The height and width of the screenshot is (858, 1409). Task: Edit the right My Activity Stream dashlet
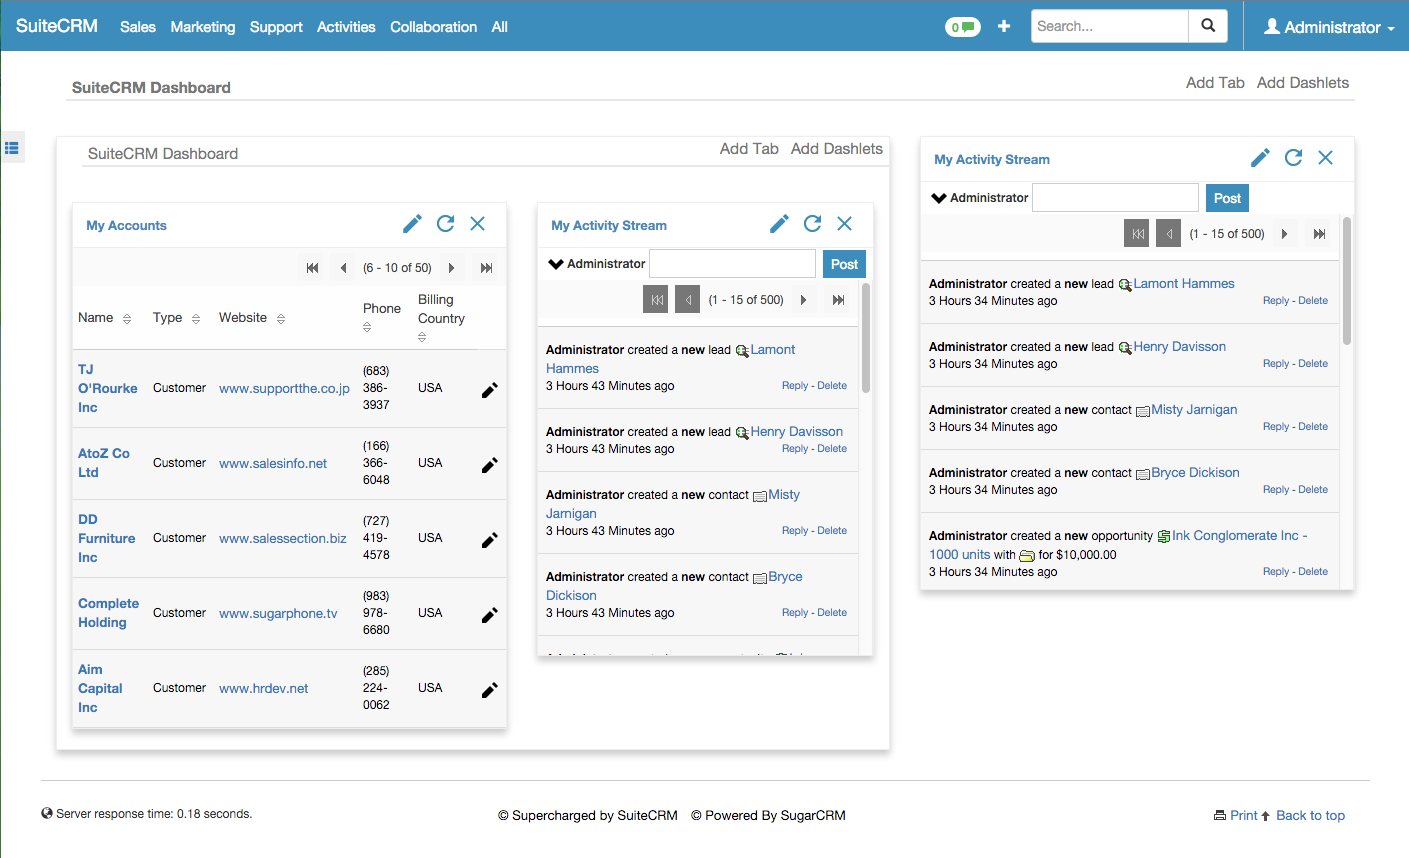click(x=1260, y=158)
